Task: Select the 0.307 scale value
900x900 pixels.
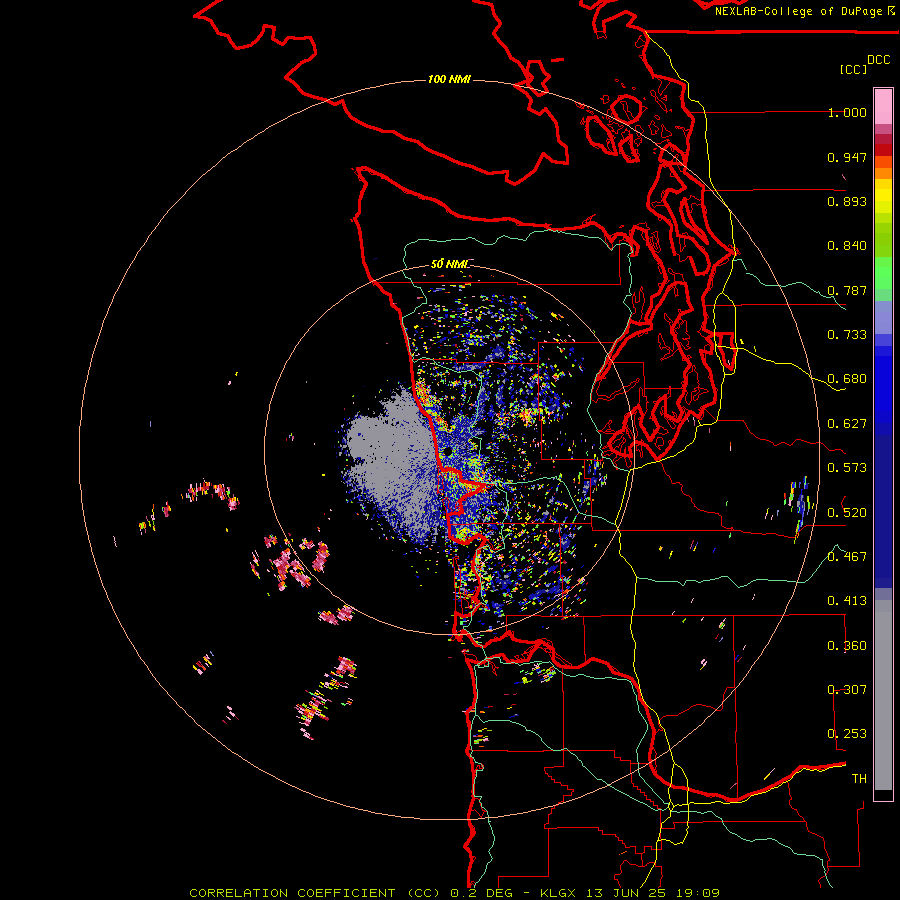Action: pyautogui.click(x=847, y=689)
